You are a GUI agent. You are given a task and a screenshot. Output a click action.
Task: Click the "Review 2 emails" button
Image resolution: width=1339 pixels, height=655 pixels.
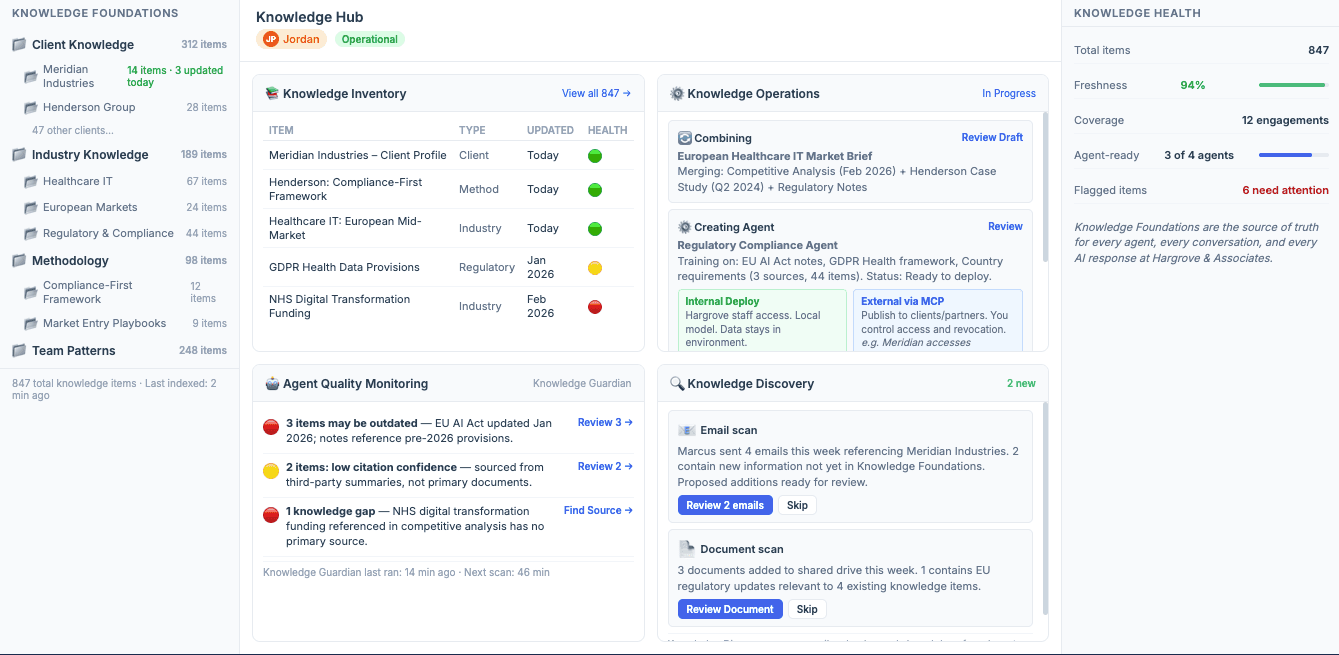[x=724, y=505]
